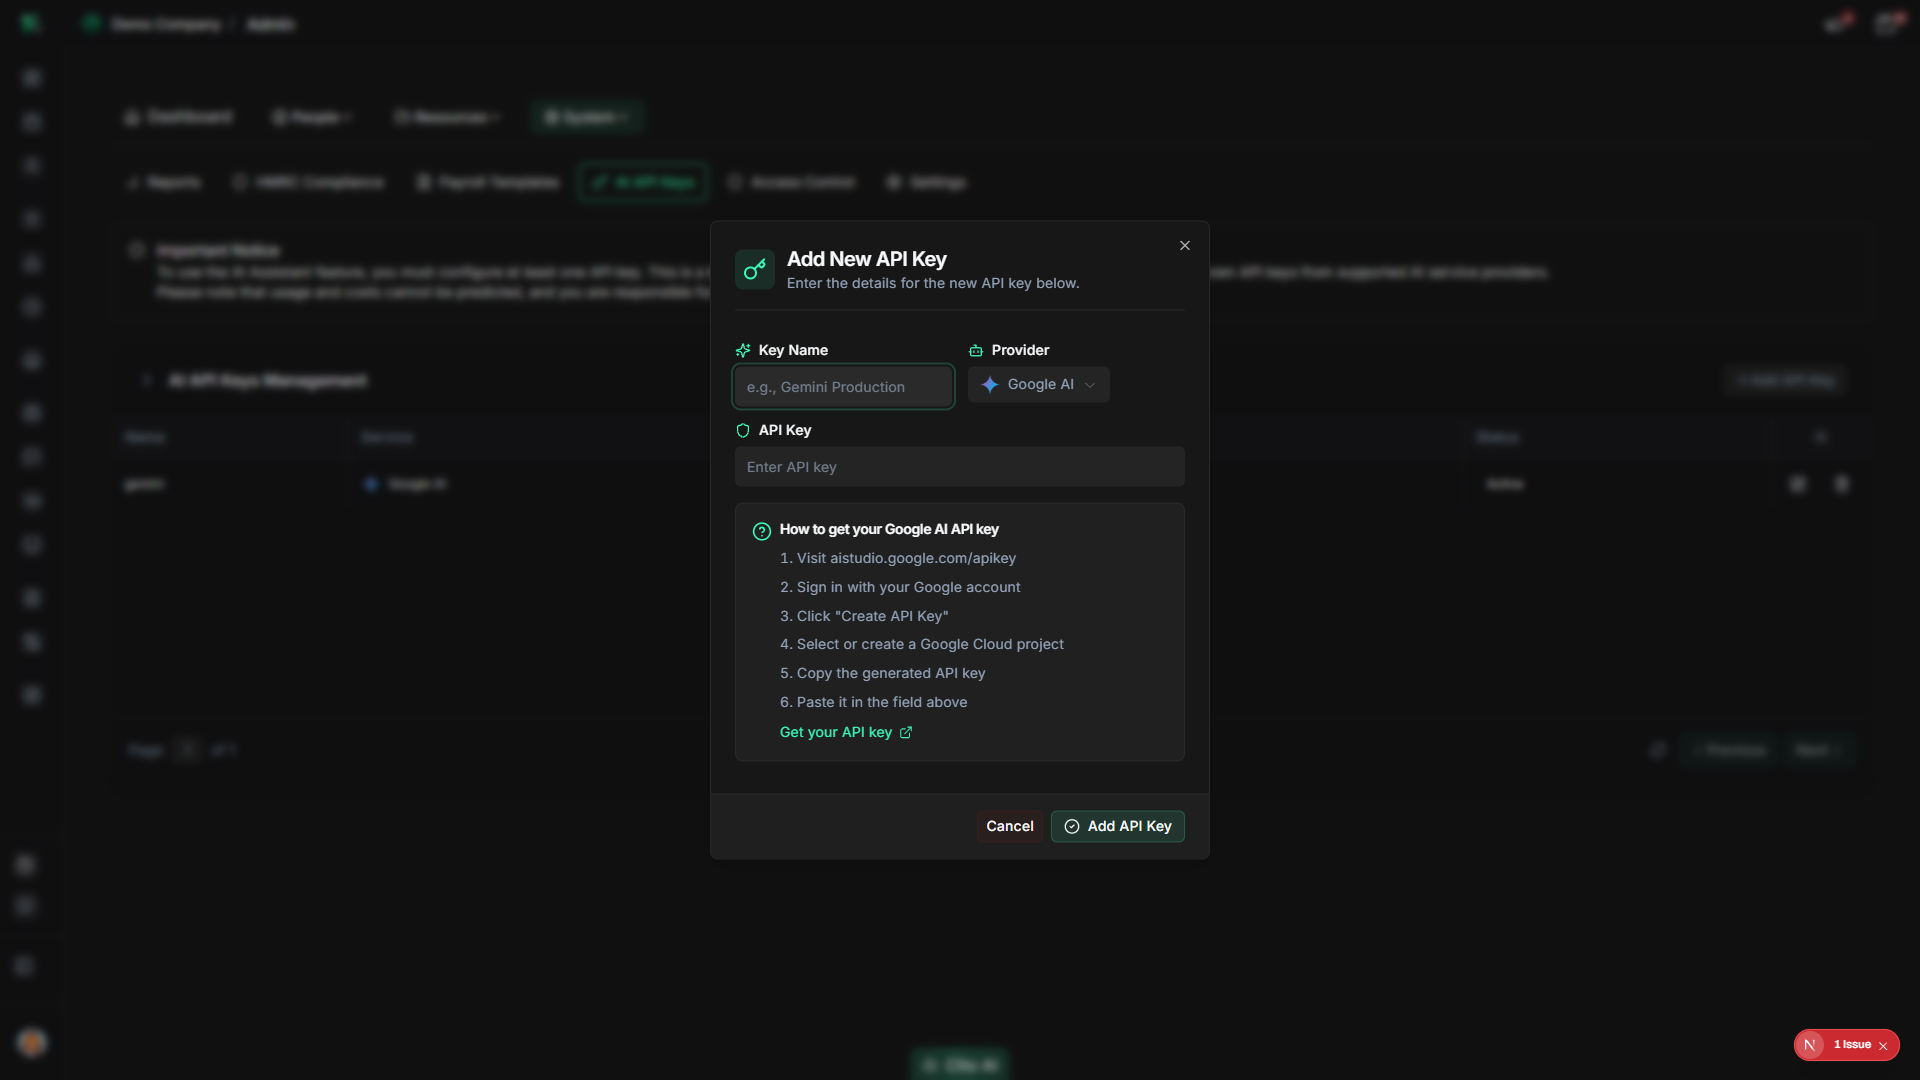The width and height of the screenshot is (1920, 1080).
Task: Click the shield icon beside API Key label
Action: [x=743, y=430]
